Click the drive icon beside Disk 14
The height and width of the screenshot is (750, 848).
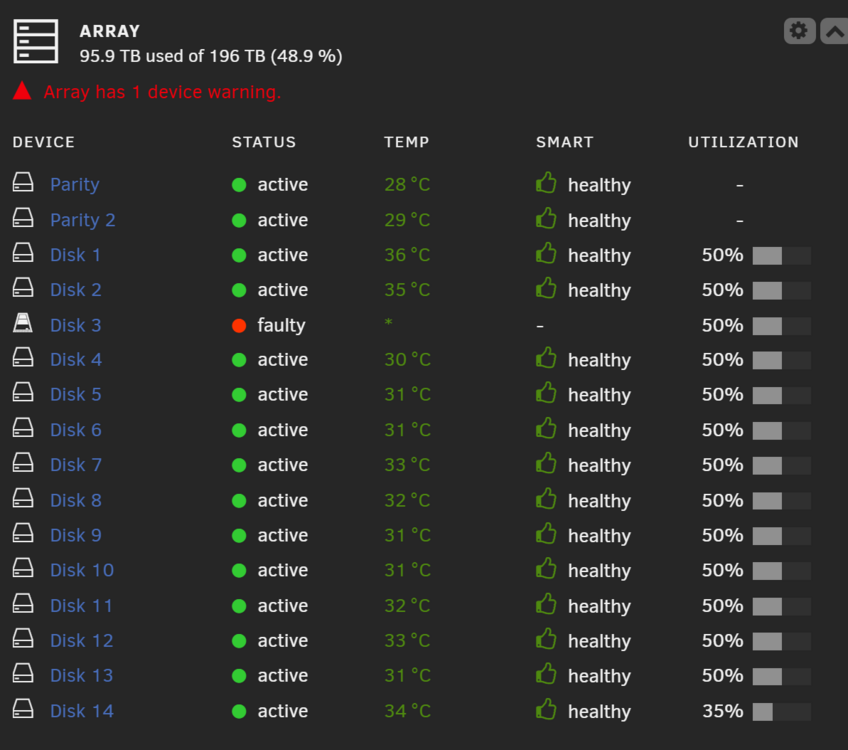23,708
